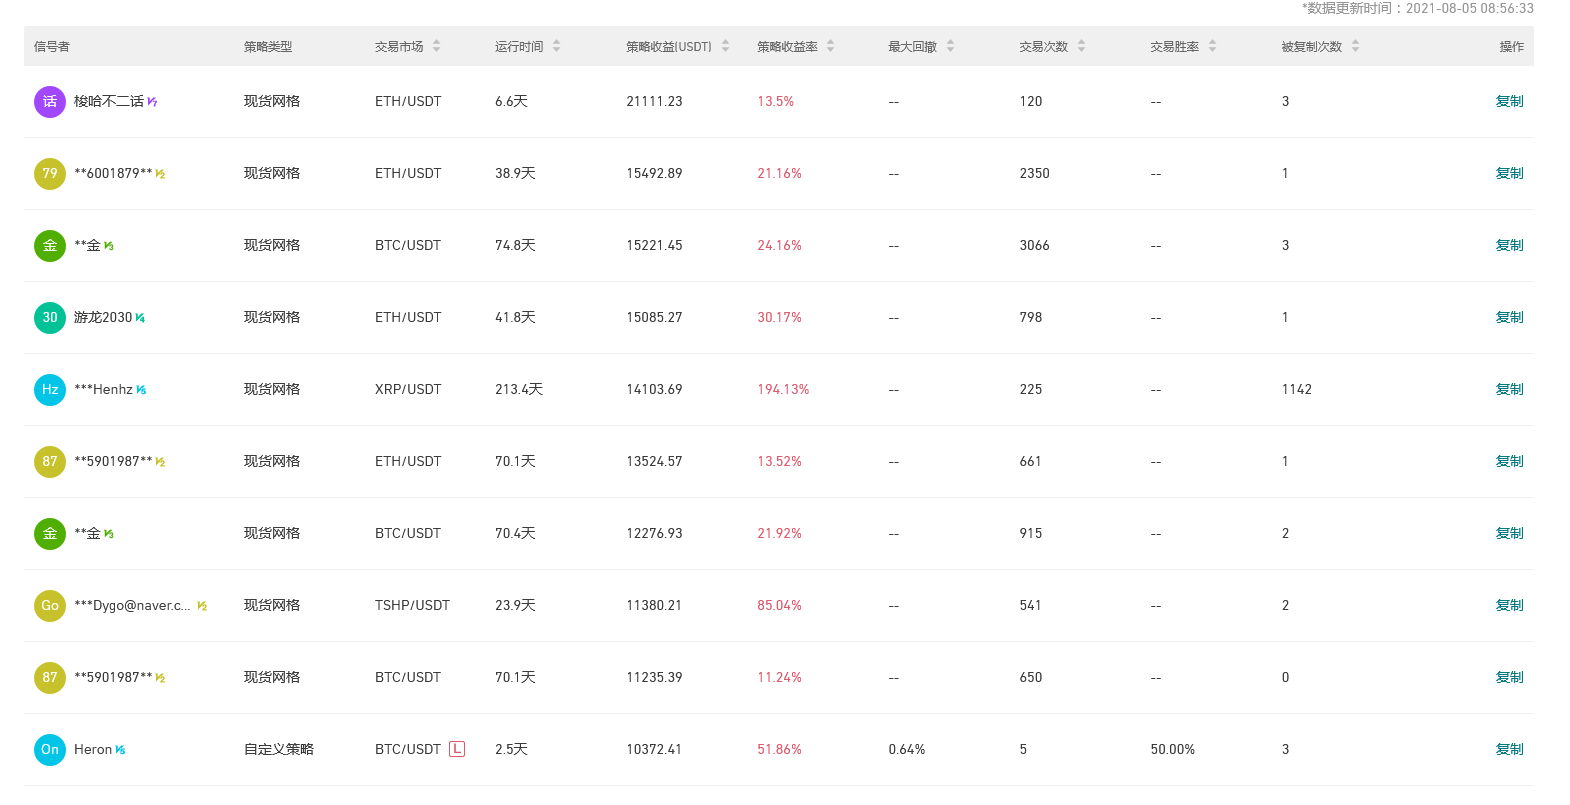
Task: Click the 213.4天 runtime cell
Action: [x=519, y=389]
